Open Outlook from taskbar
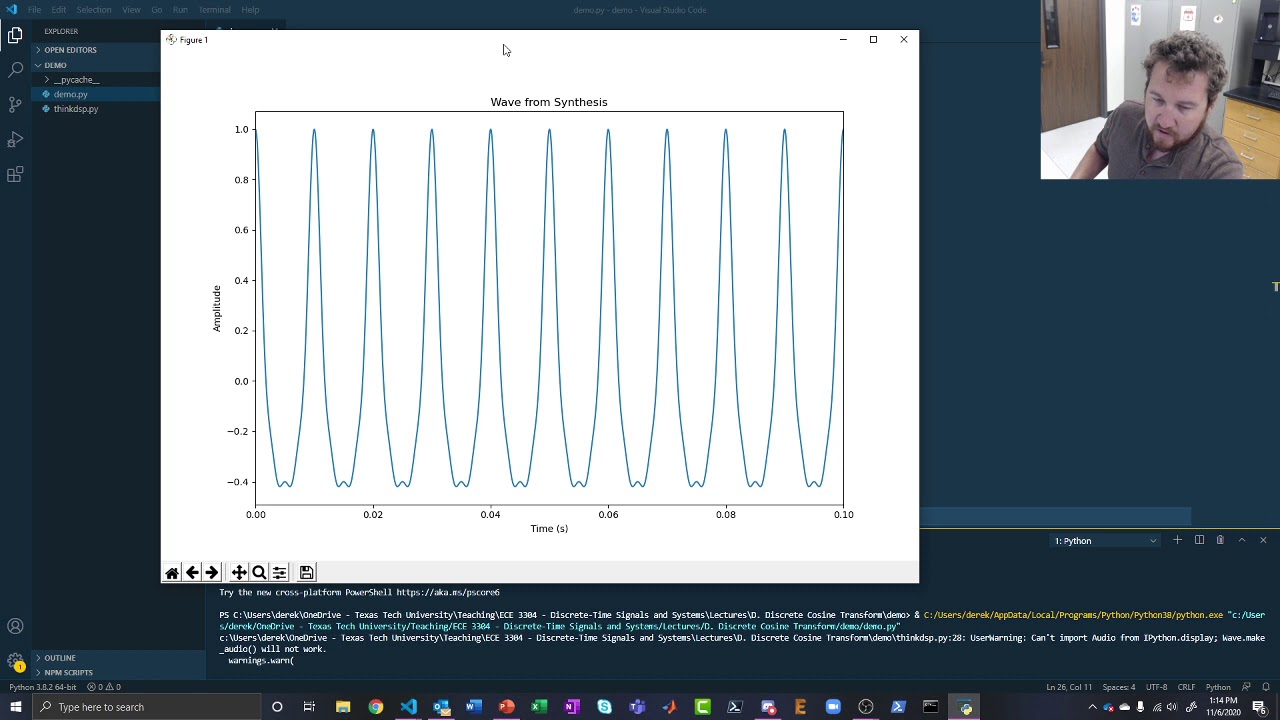 coord(441,707)
